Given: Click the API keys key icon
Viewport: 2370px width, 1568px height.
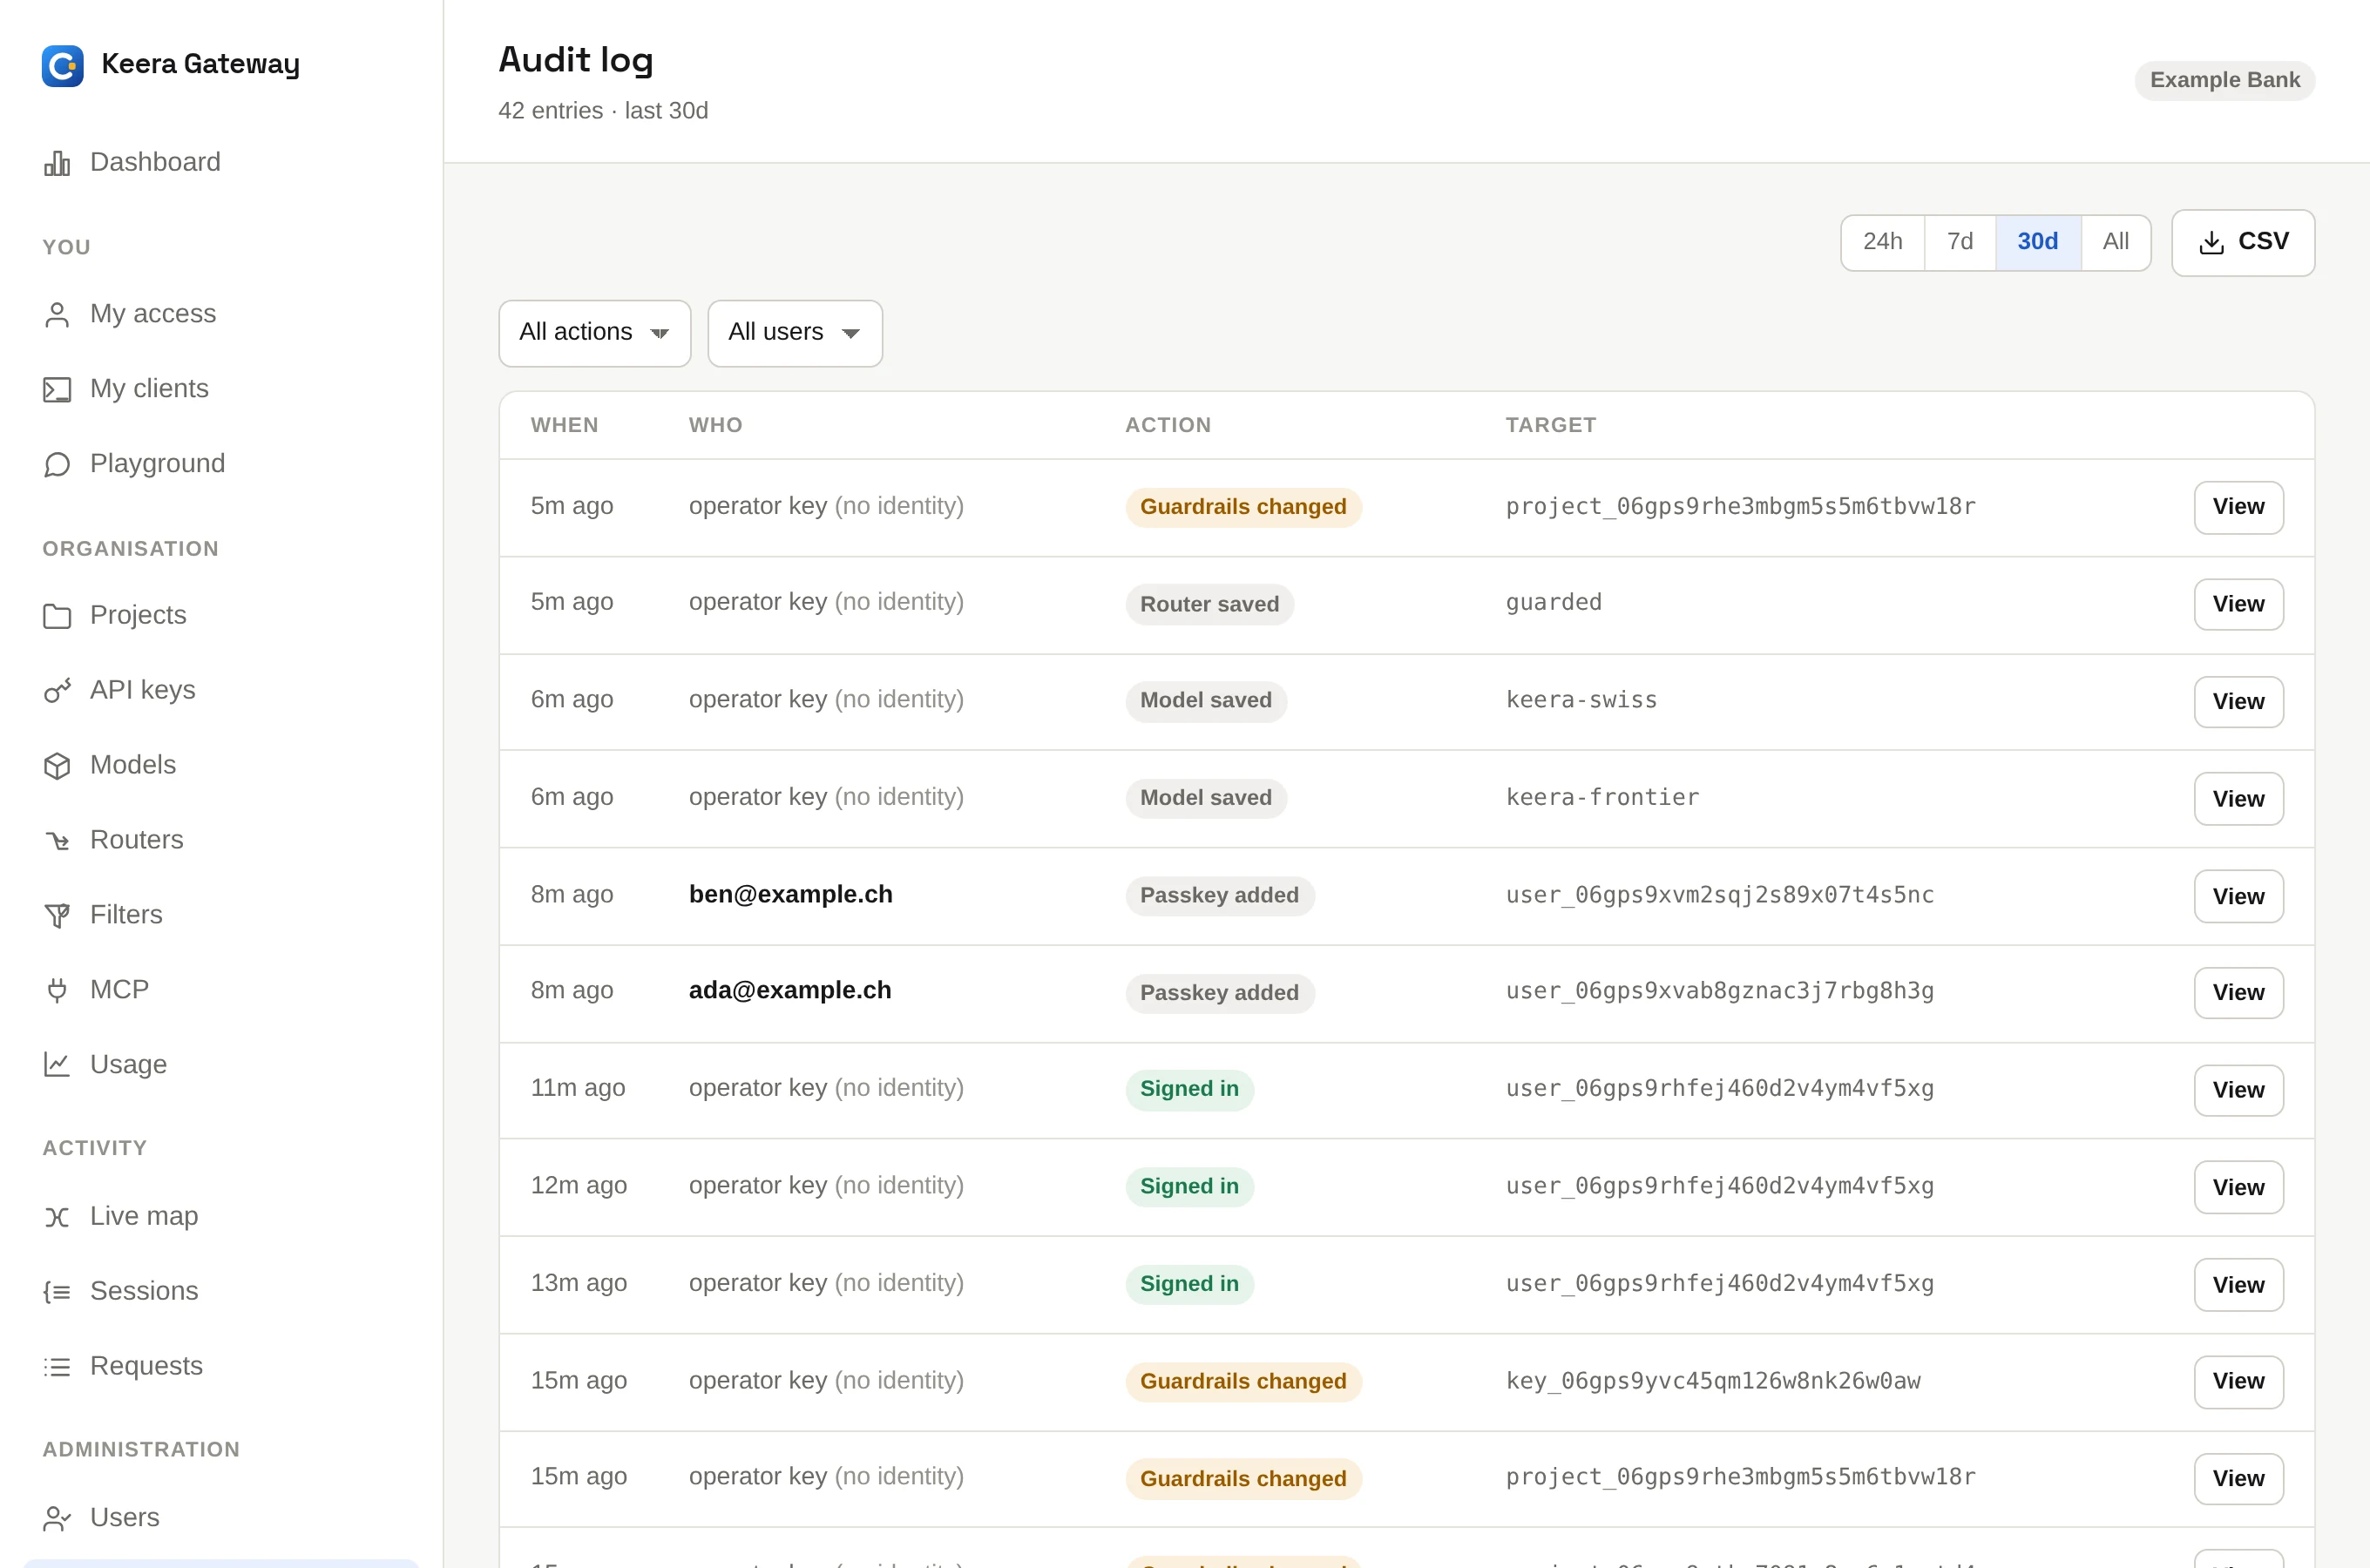Looking at the screenshot, I should [57, 690].
